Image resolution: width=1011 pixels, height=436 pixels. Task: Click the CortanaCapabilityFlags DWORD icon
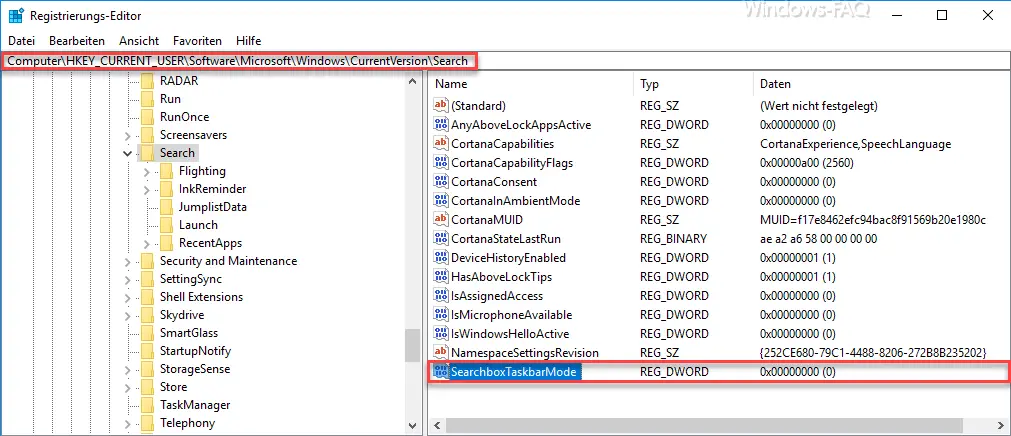click(x=441, y=163)
